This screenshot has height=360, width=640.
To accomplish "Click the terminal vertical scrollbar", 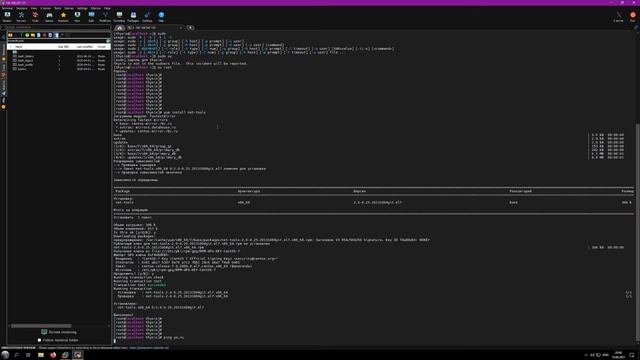I will (638, 233).
